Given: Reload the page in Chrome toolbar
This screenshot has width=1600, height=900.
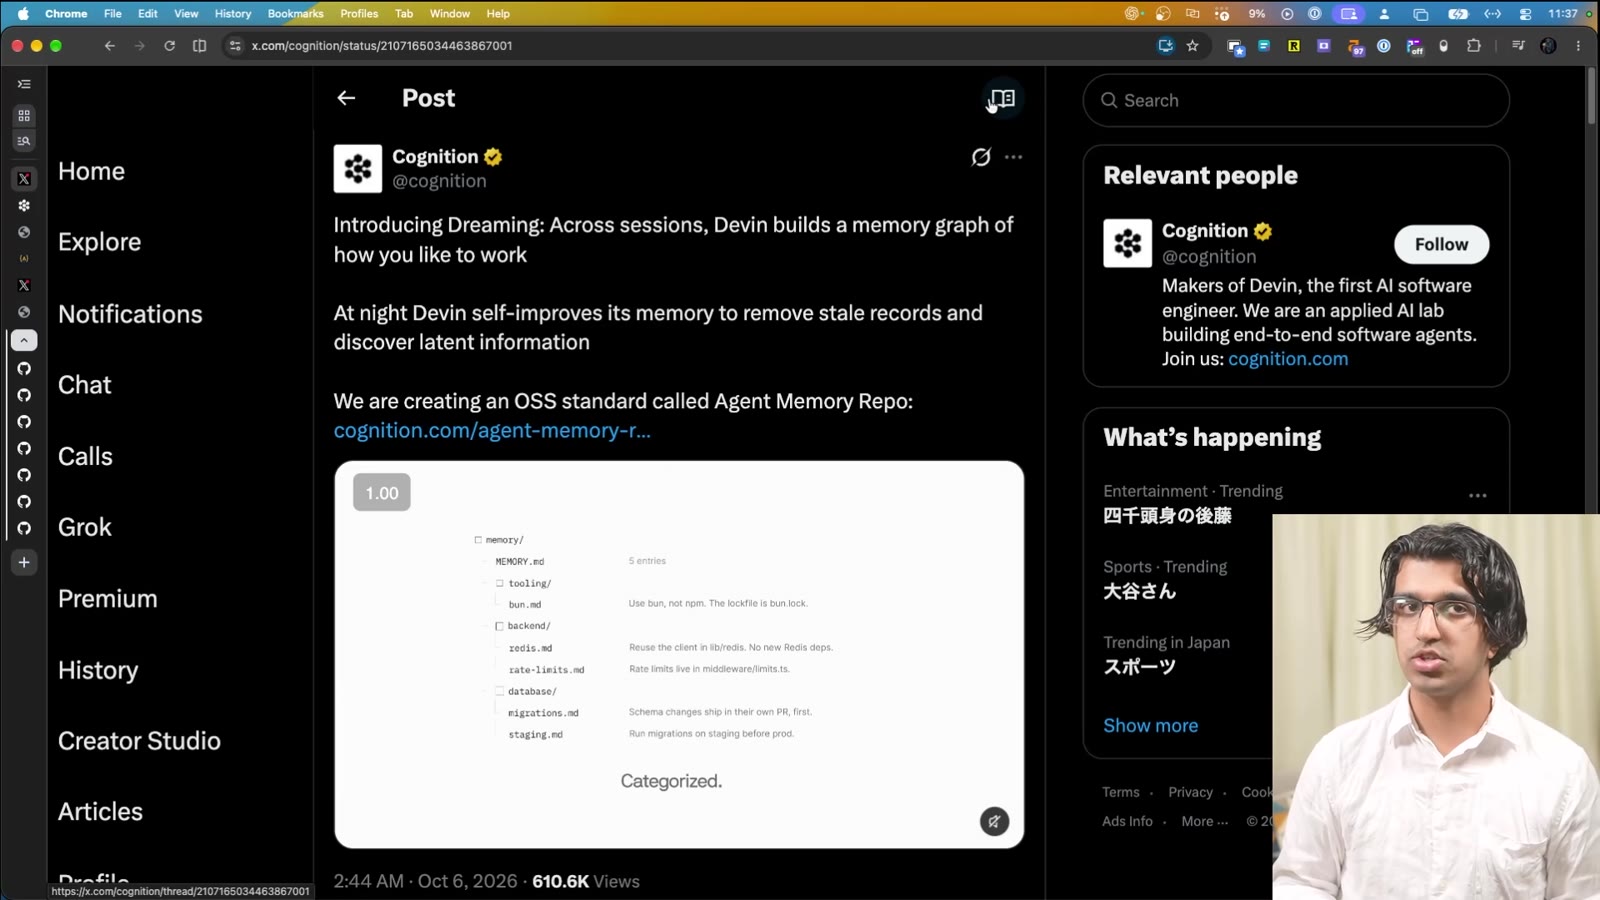Looking at the screenshot, I should (169, 46).
